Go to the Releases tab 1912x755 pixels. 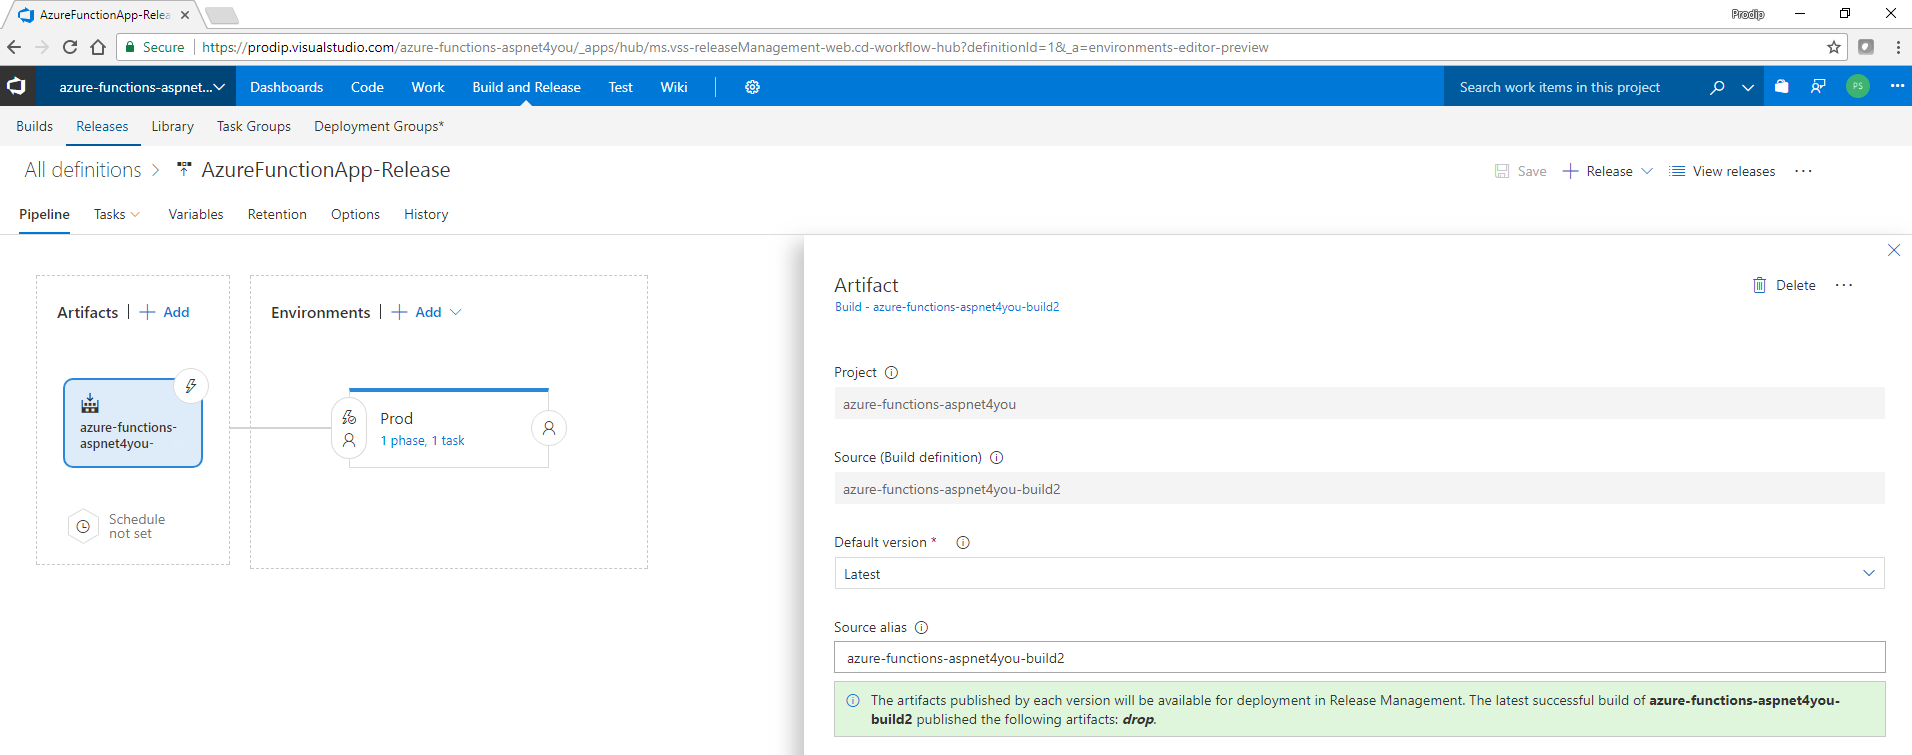[102, 126]
